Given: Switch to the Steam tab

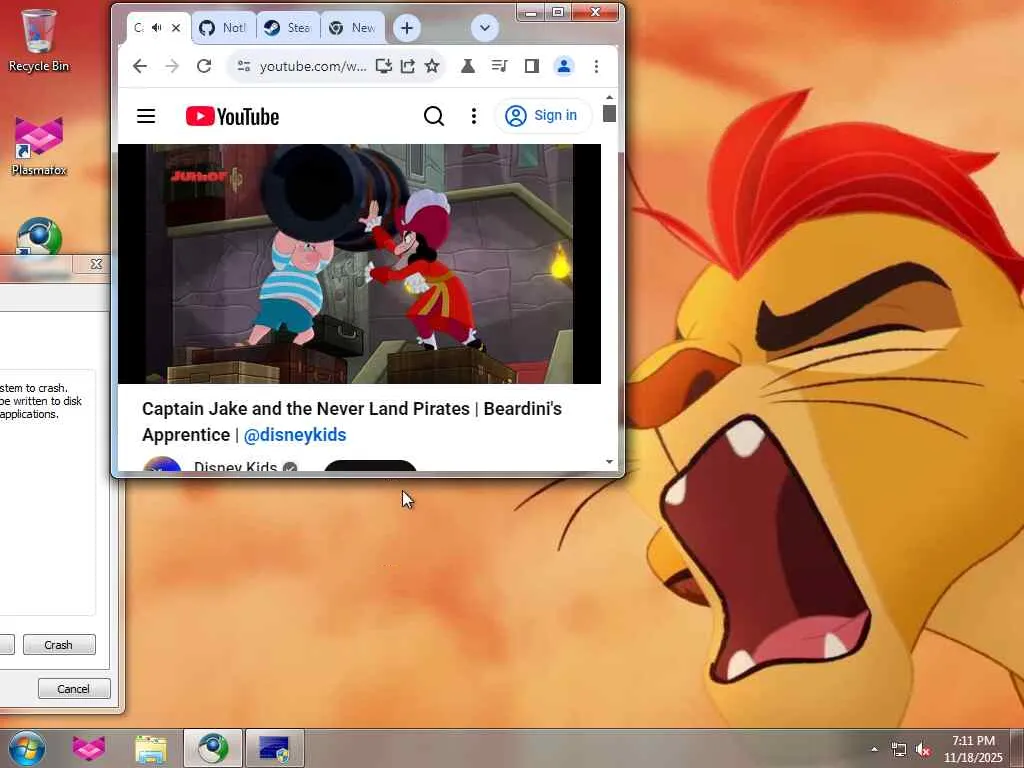Looking at the screenshot, I should coord(288,27).
